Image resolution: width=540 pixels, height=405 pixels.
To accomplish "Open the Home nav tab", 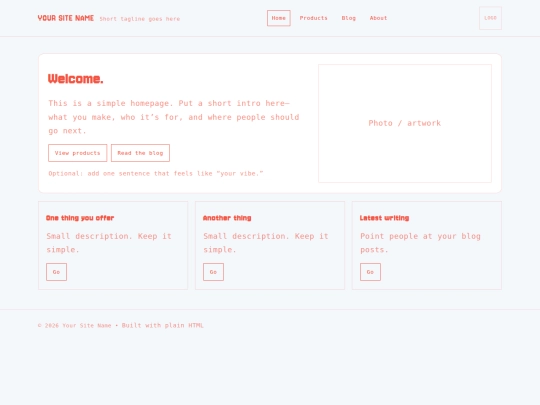I will pos(279,18).
